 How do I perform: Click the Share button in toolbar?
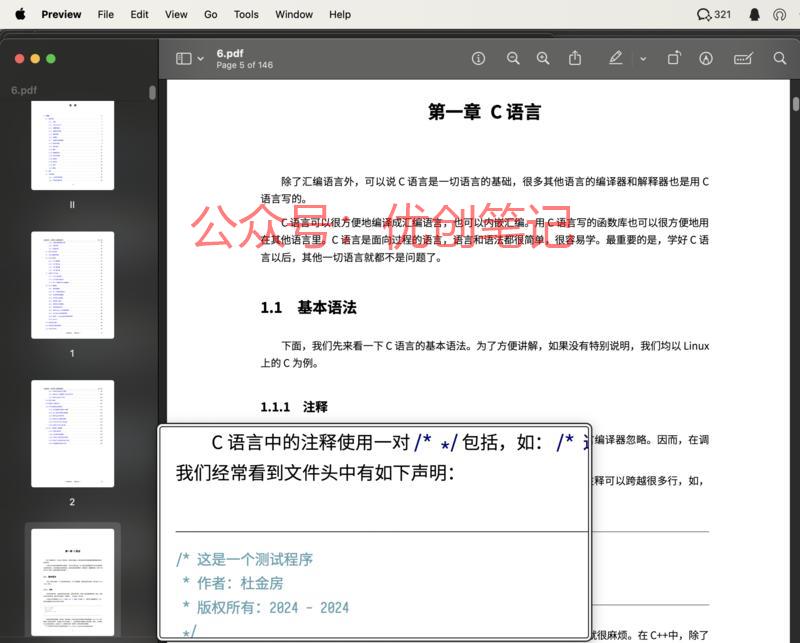(x=575, y=58)
